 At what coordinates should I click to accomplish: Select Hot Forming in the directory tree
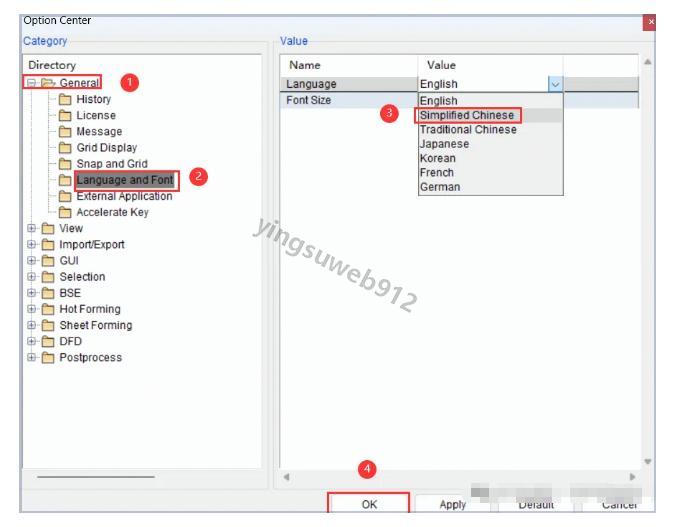[x=90, y=309]
